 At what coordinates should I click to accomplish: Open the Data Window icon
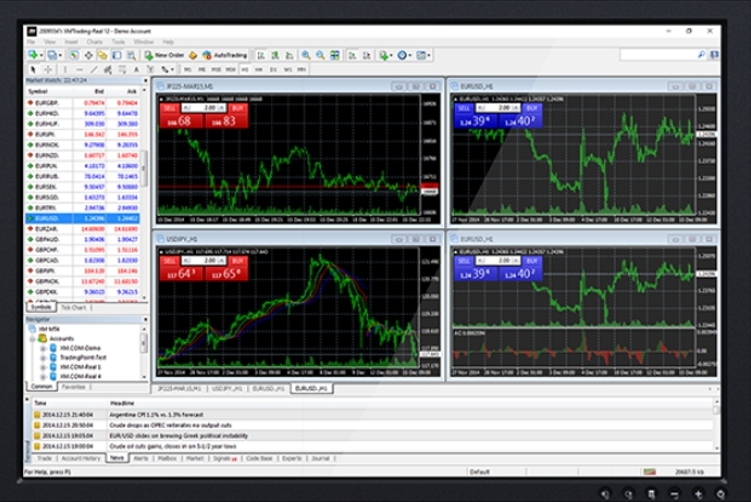[89, 55]
